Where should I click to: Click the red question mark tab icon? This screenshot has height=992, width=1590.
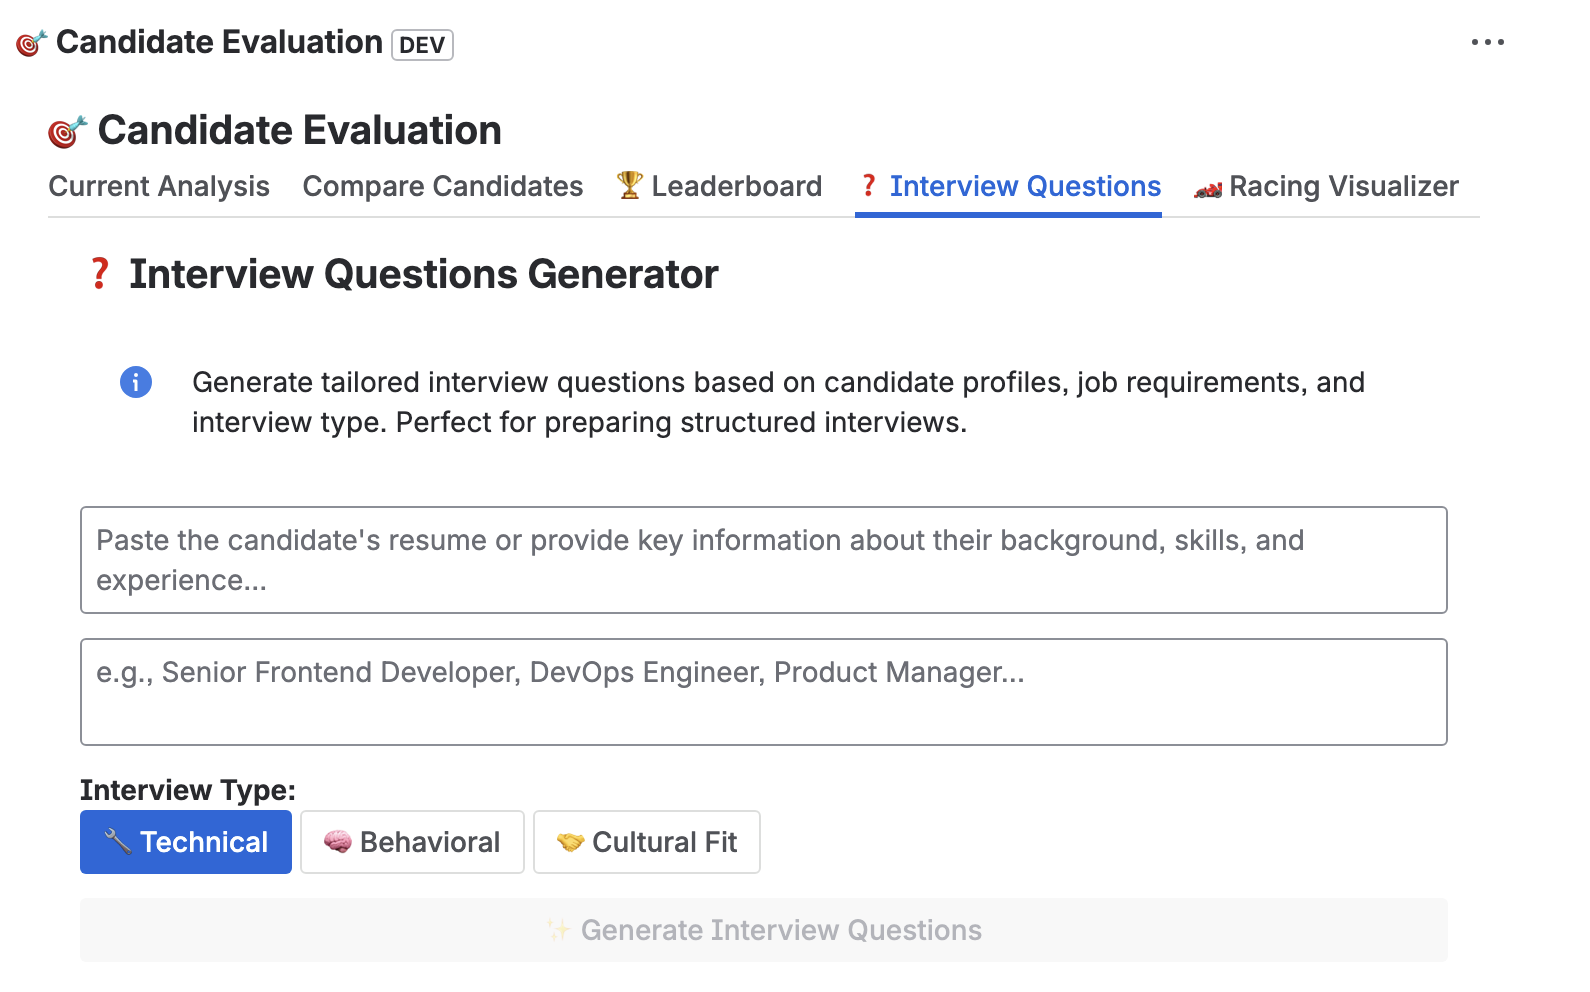click(869, 186)
